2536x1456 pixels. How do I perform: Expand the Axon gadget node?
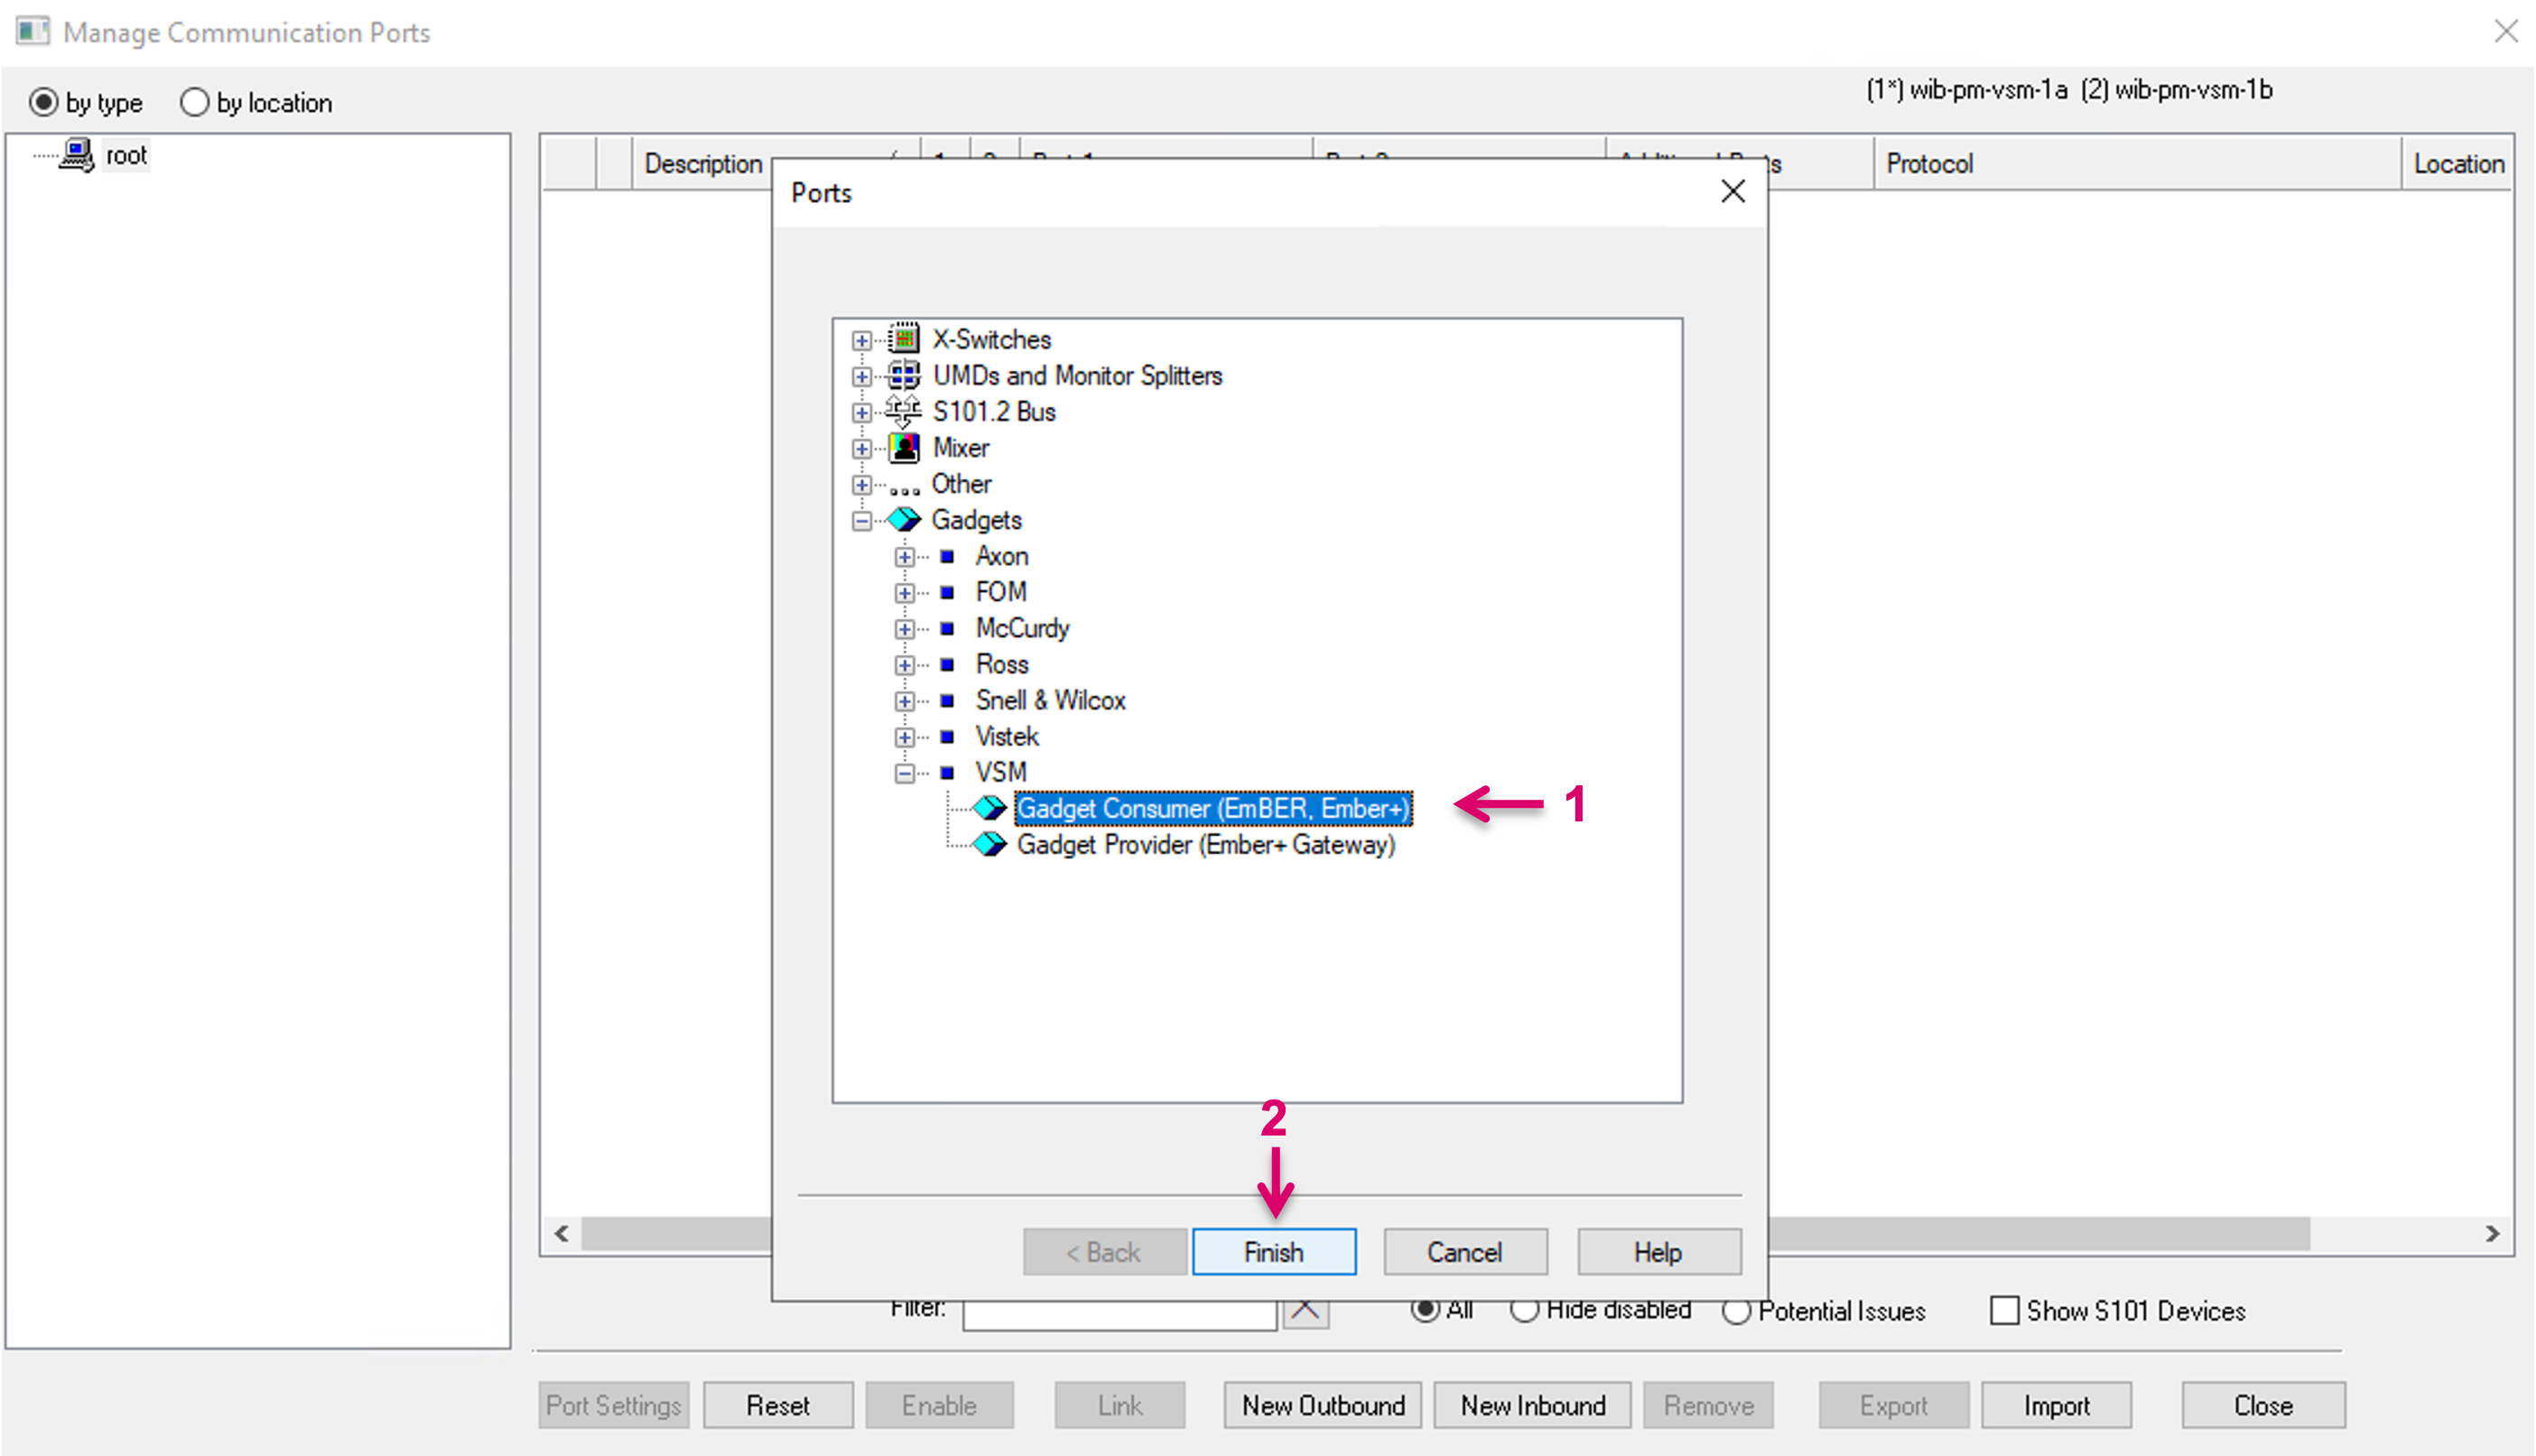click(x=904, y=556)
